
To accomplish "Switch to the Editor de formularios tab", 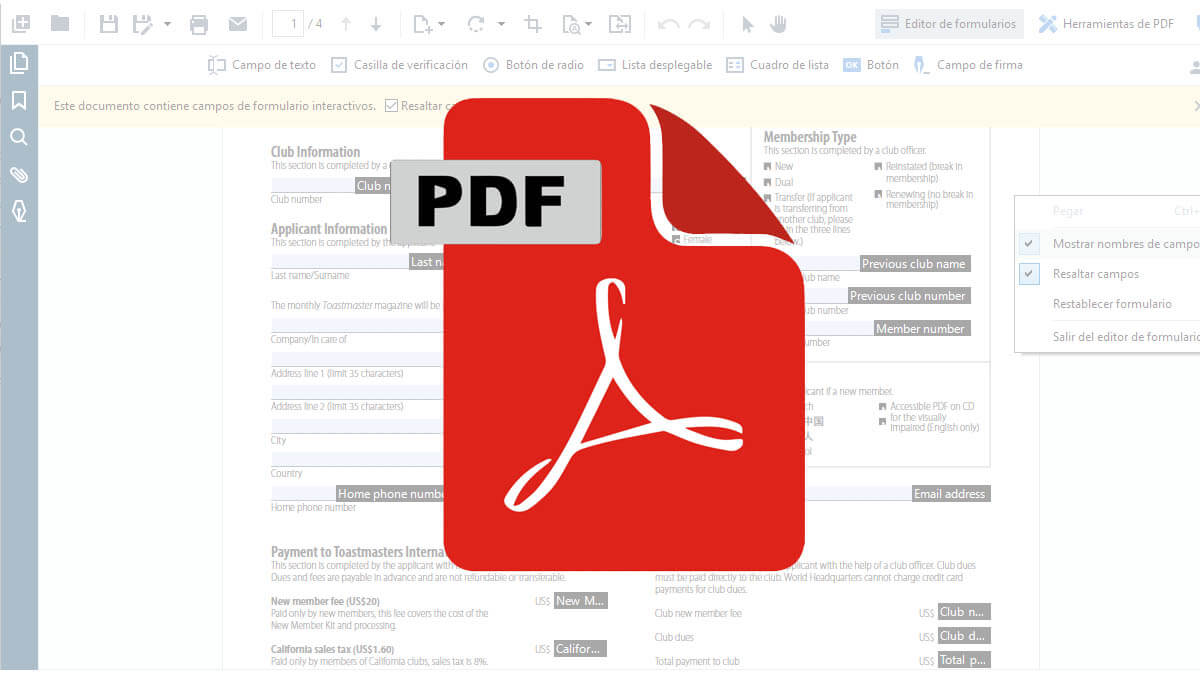I will point(948,24).
